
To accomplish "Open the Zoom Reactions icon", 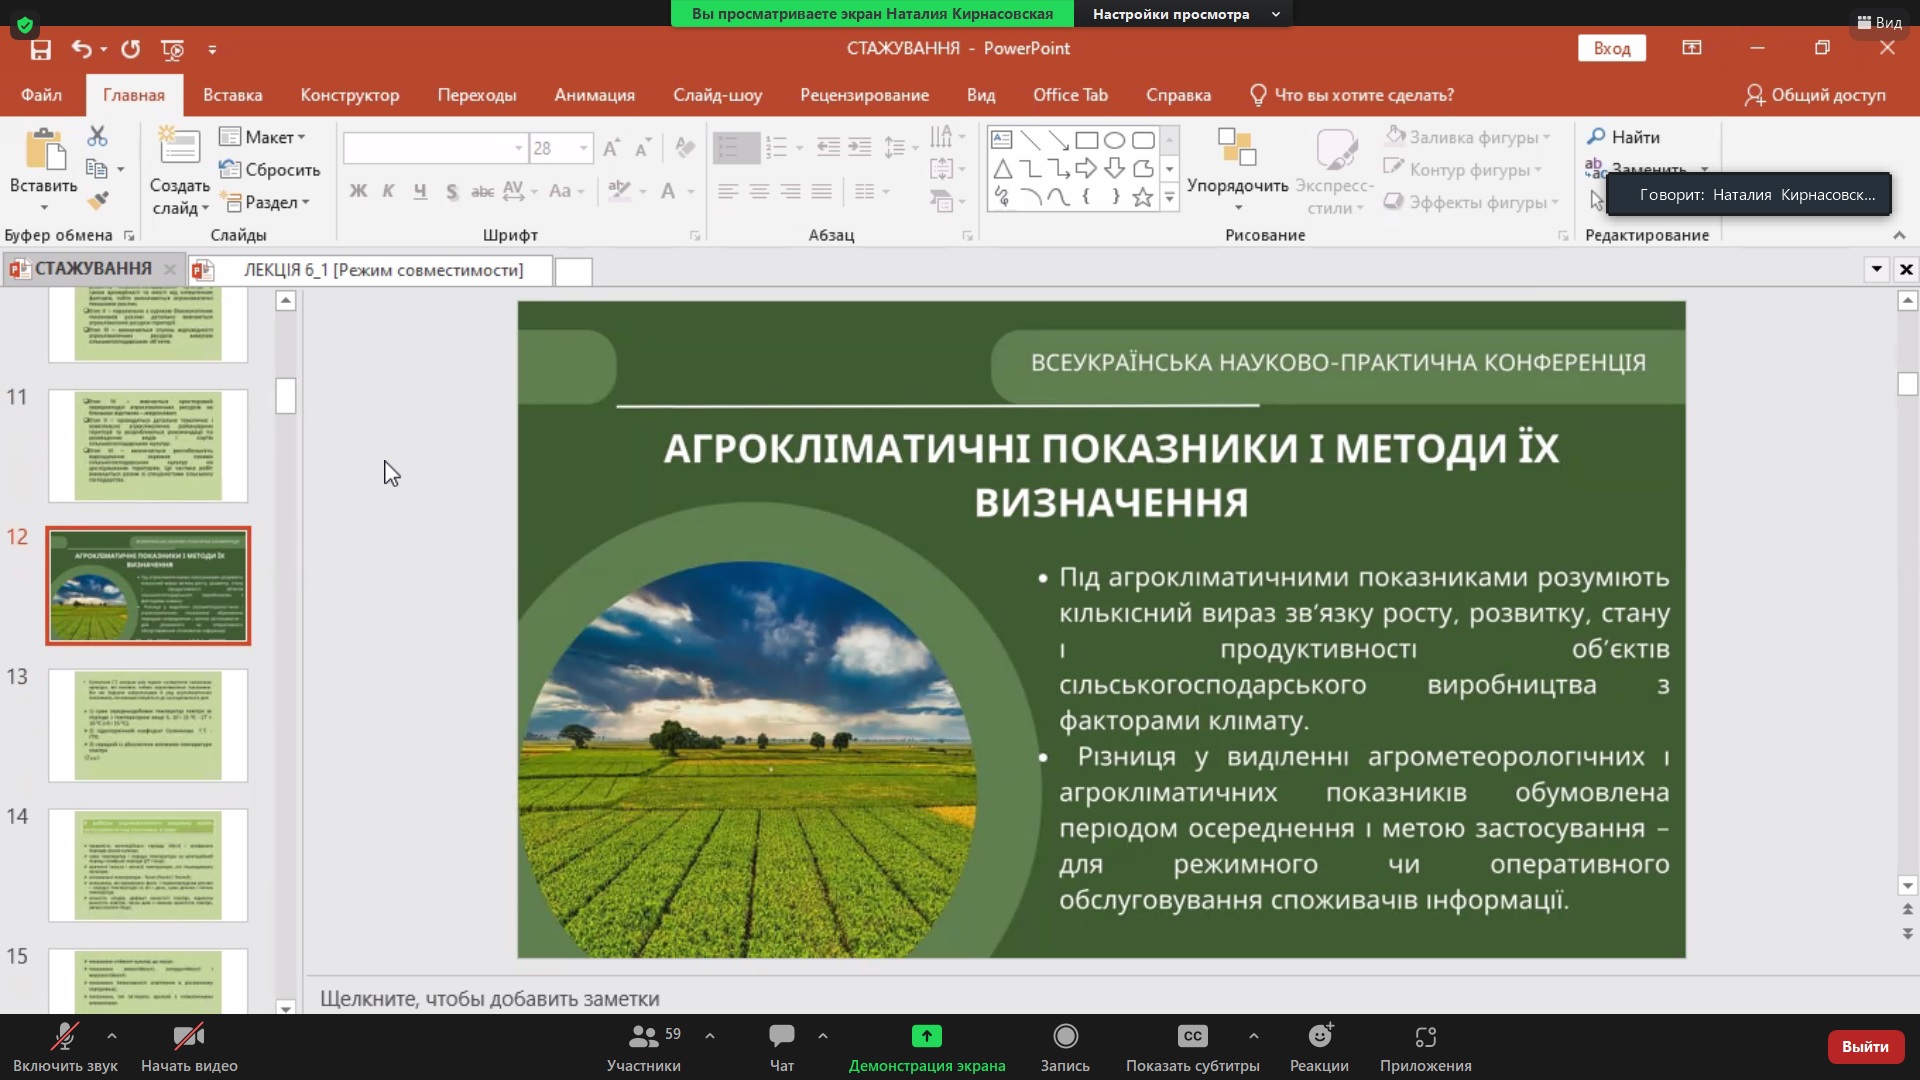I will tap(1319, 1037).
